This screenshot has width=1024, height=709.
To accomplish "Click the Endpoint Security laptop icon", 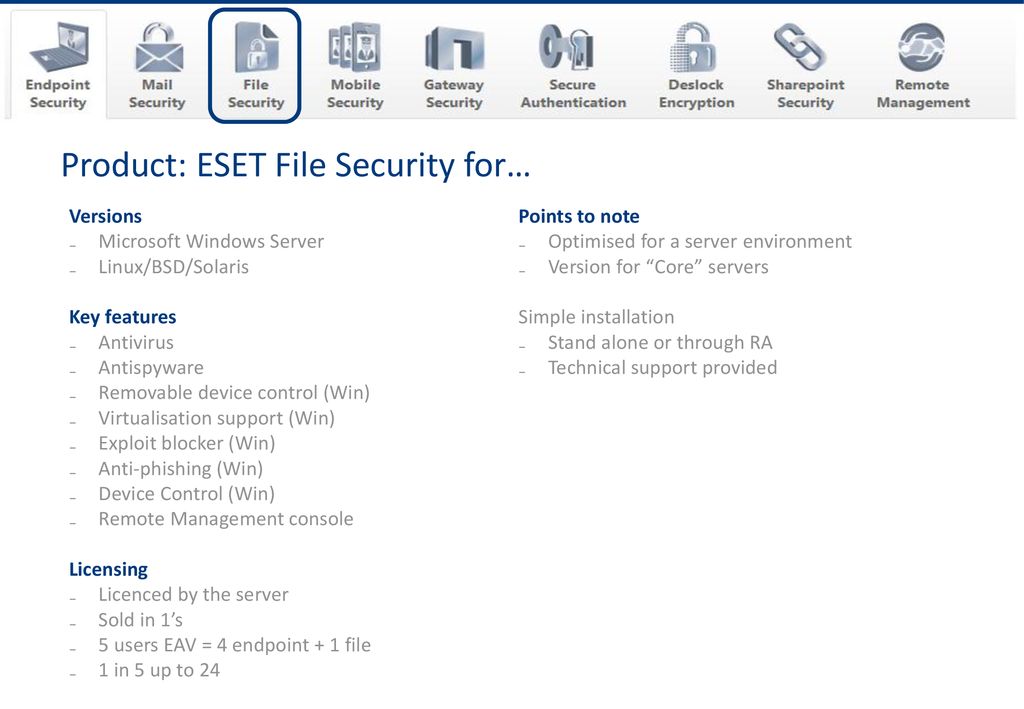I will (58, 47).
